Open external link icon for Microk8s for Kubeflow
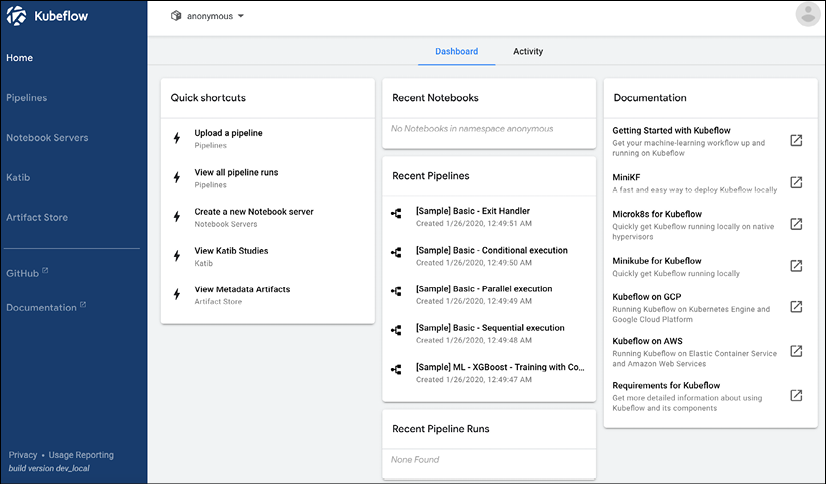Viewport: 826px width, 484px height. click(796, 224)
